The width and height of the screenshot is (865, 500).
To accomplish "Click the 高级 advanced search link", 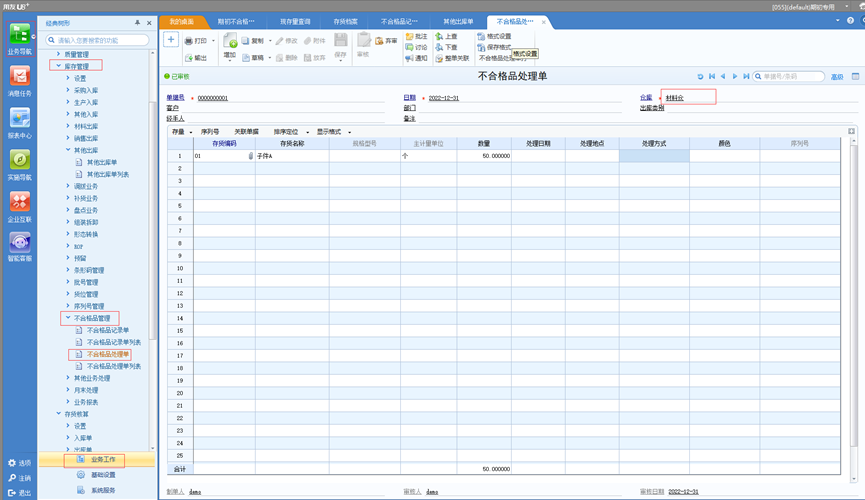I will point(837,77).
